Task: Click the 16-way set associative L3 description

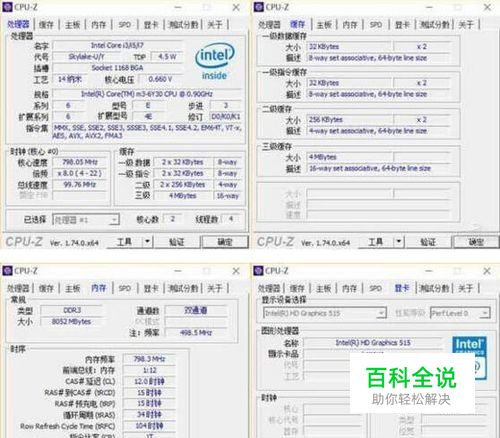Action: click(378, 168)
